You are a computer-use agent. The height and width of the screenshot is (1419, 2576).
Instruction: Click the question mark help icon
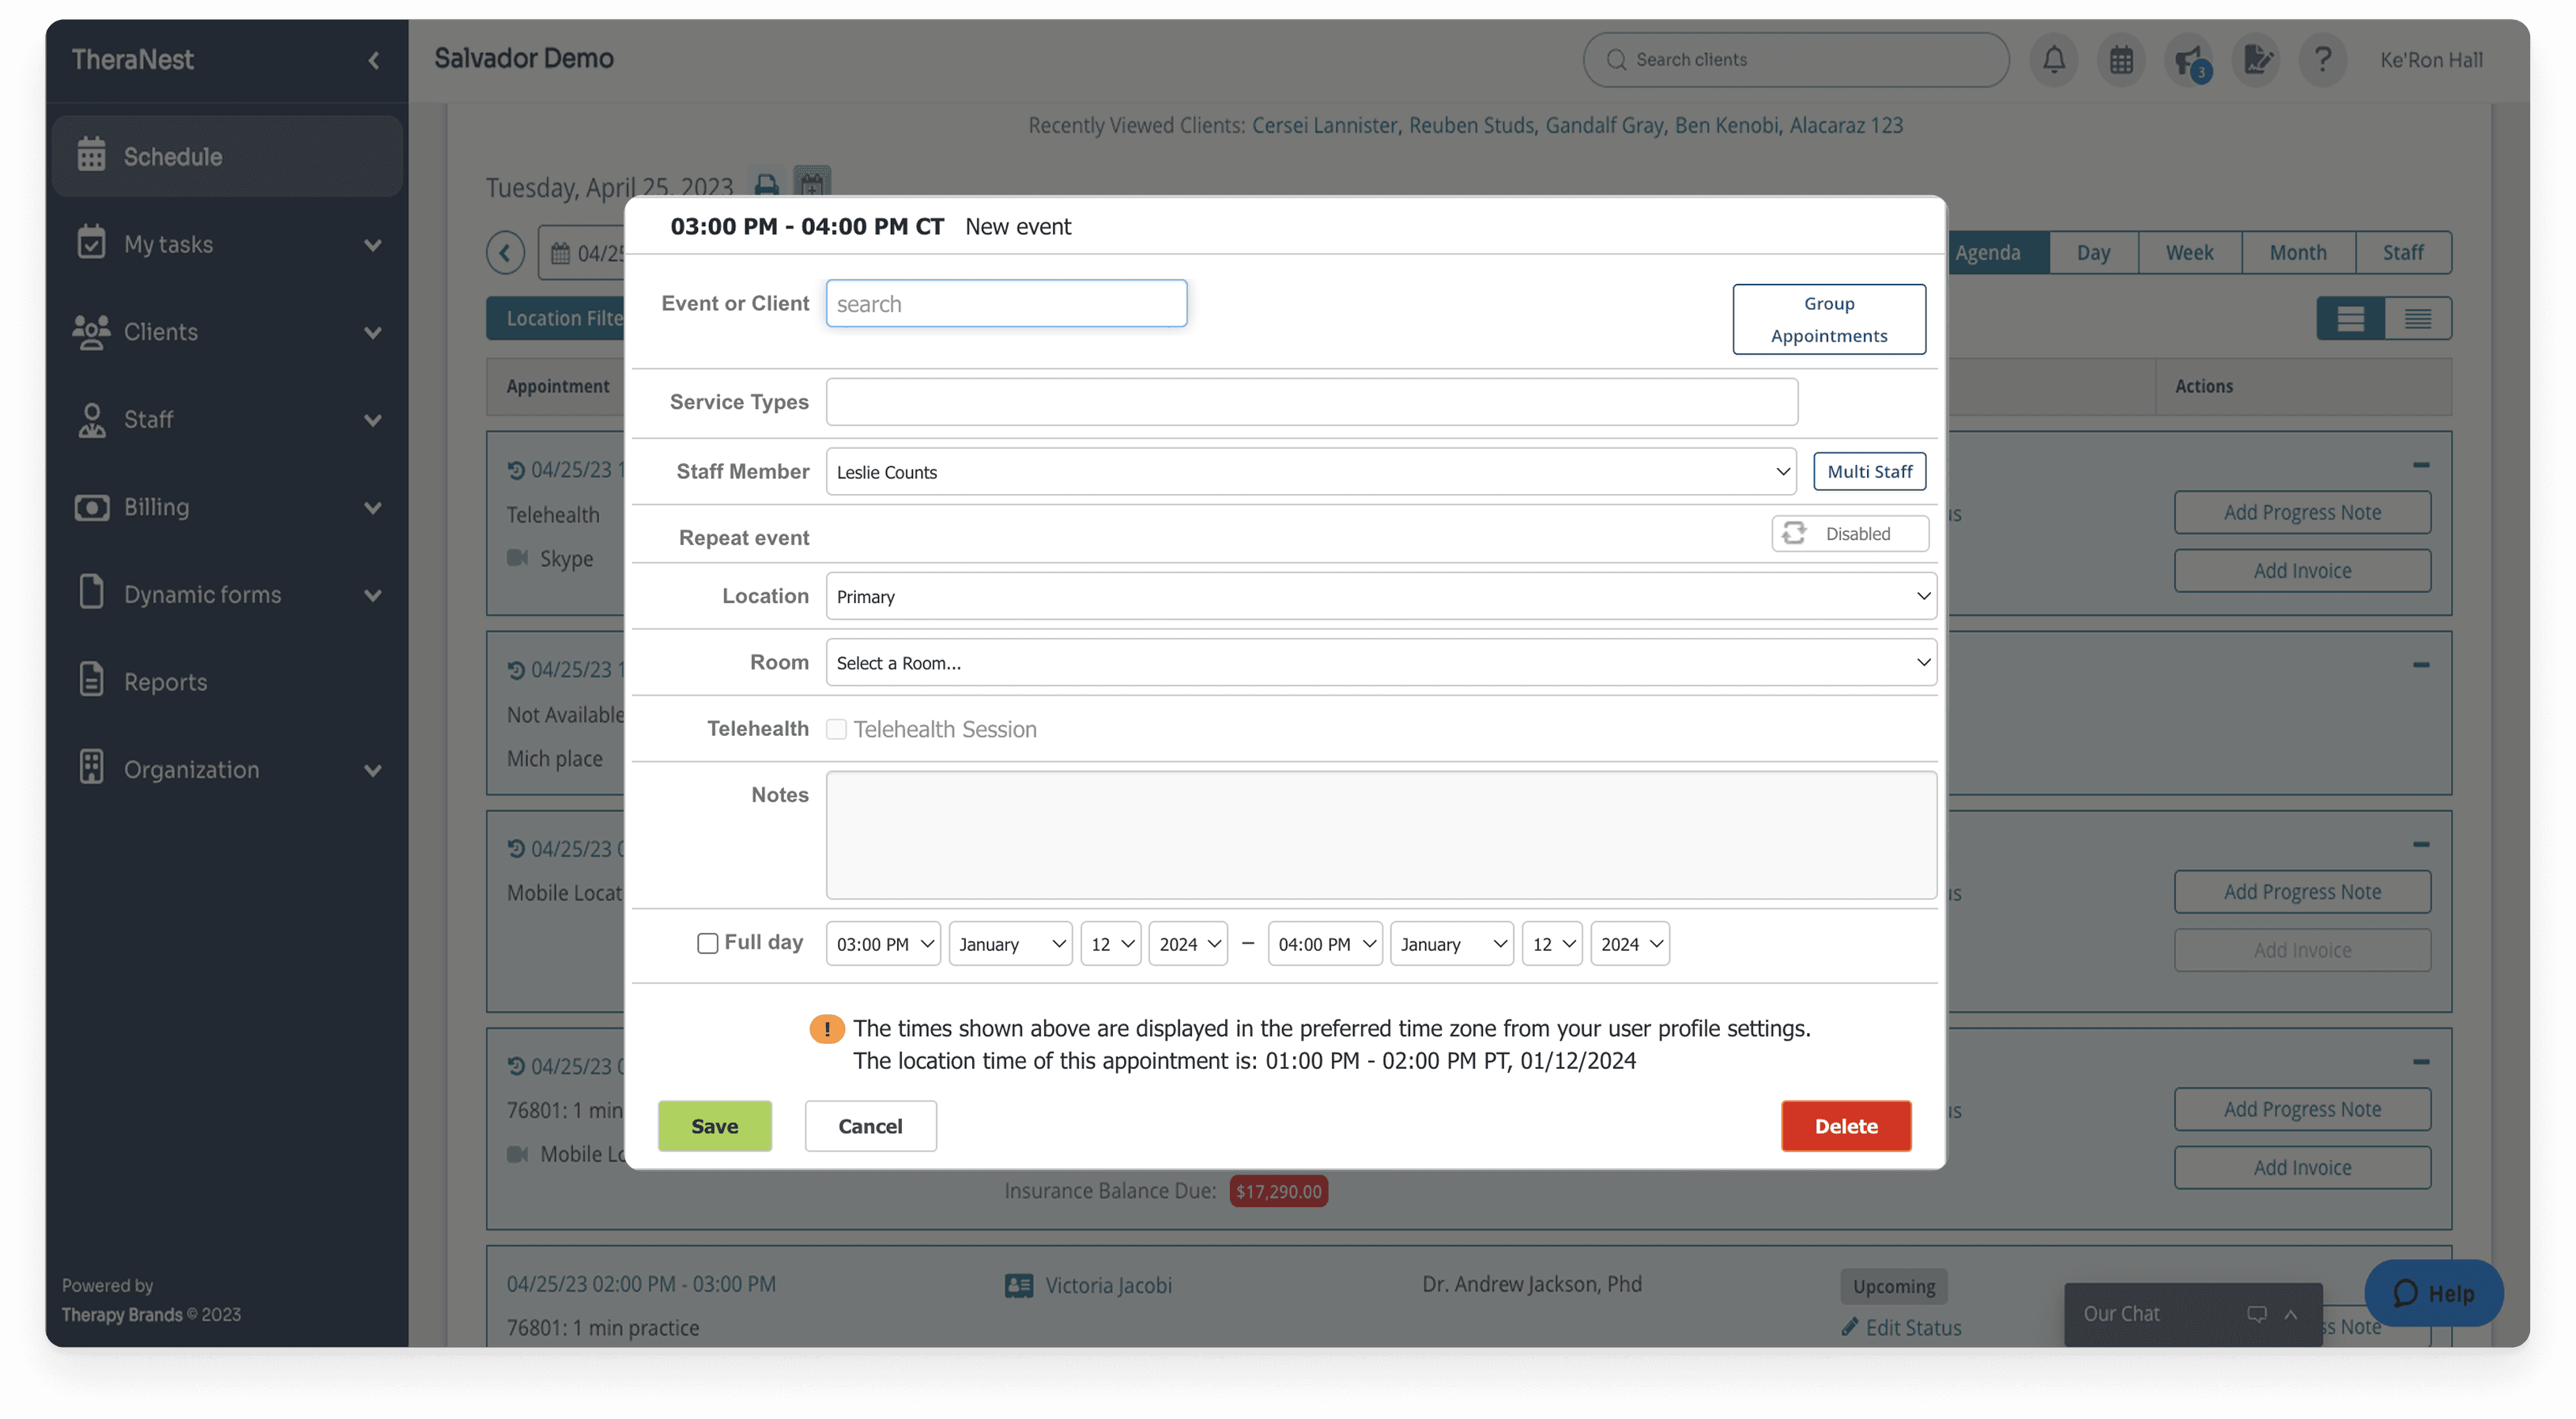point(2323,59)
